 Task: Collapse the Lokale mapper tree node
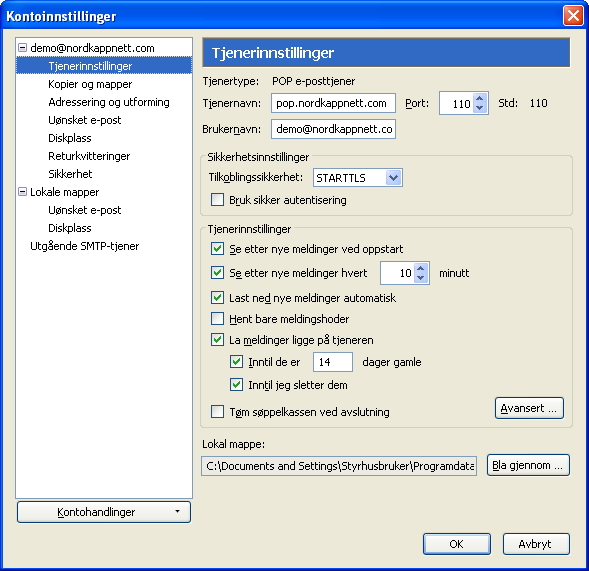pyautogui.click(x=23, y=192)
